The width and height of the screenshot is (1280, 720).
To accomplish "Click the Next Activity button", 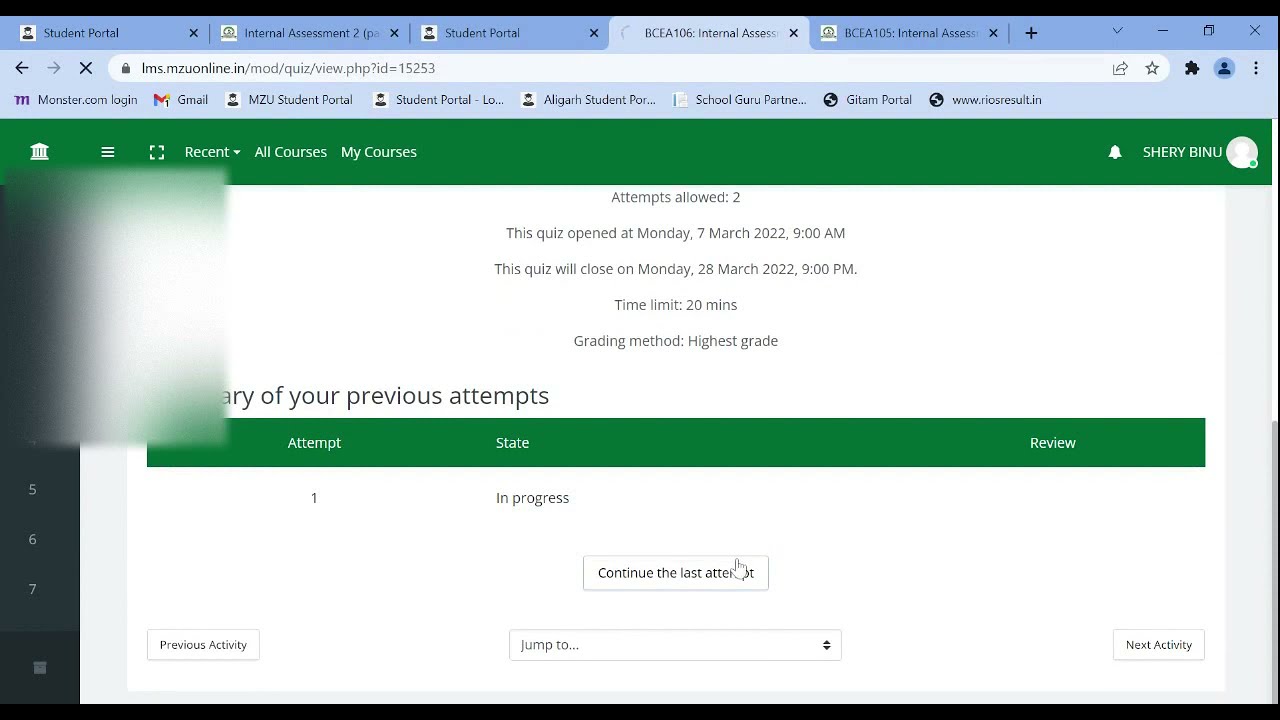I will coord(1159,645).
